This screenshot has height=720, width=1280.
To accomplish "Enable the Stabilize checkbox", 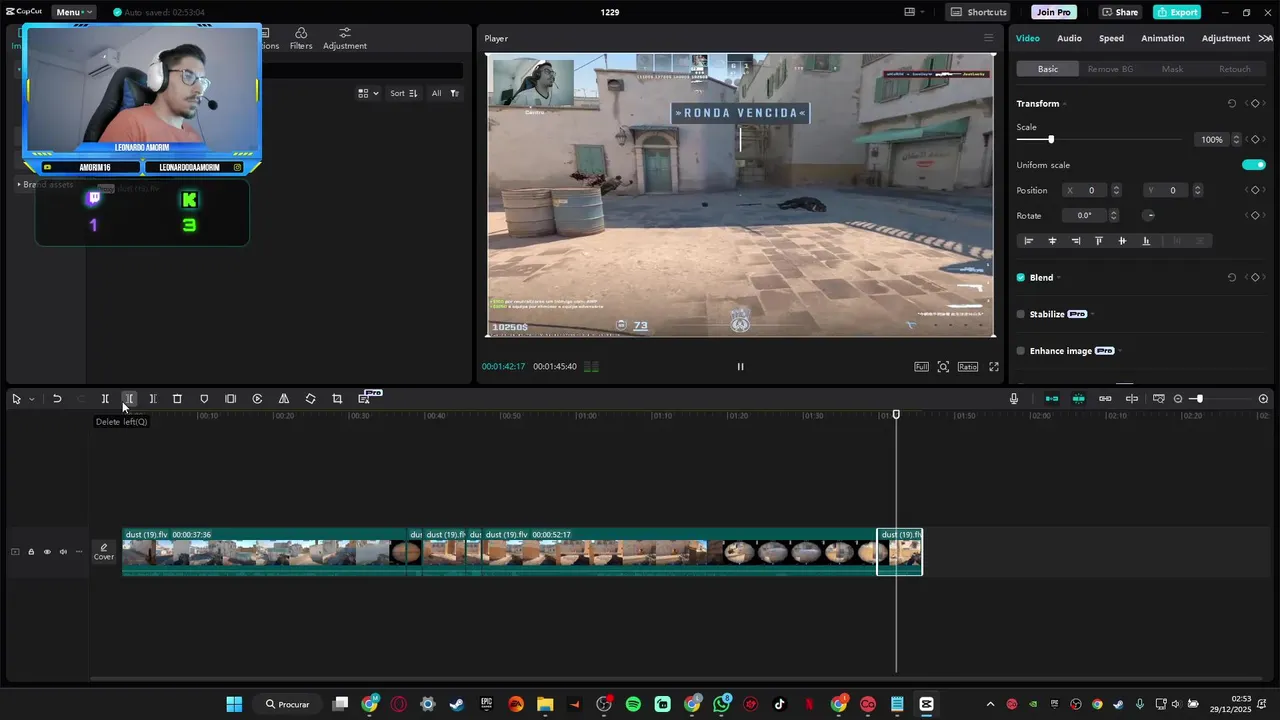I will [1021, 314].
